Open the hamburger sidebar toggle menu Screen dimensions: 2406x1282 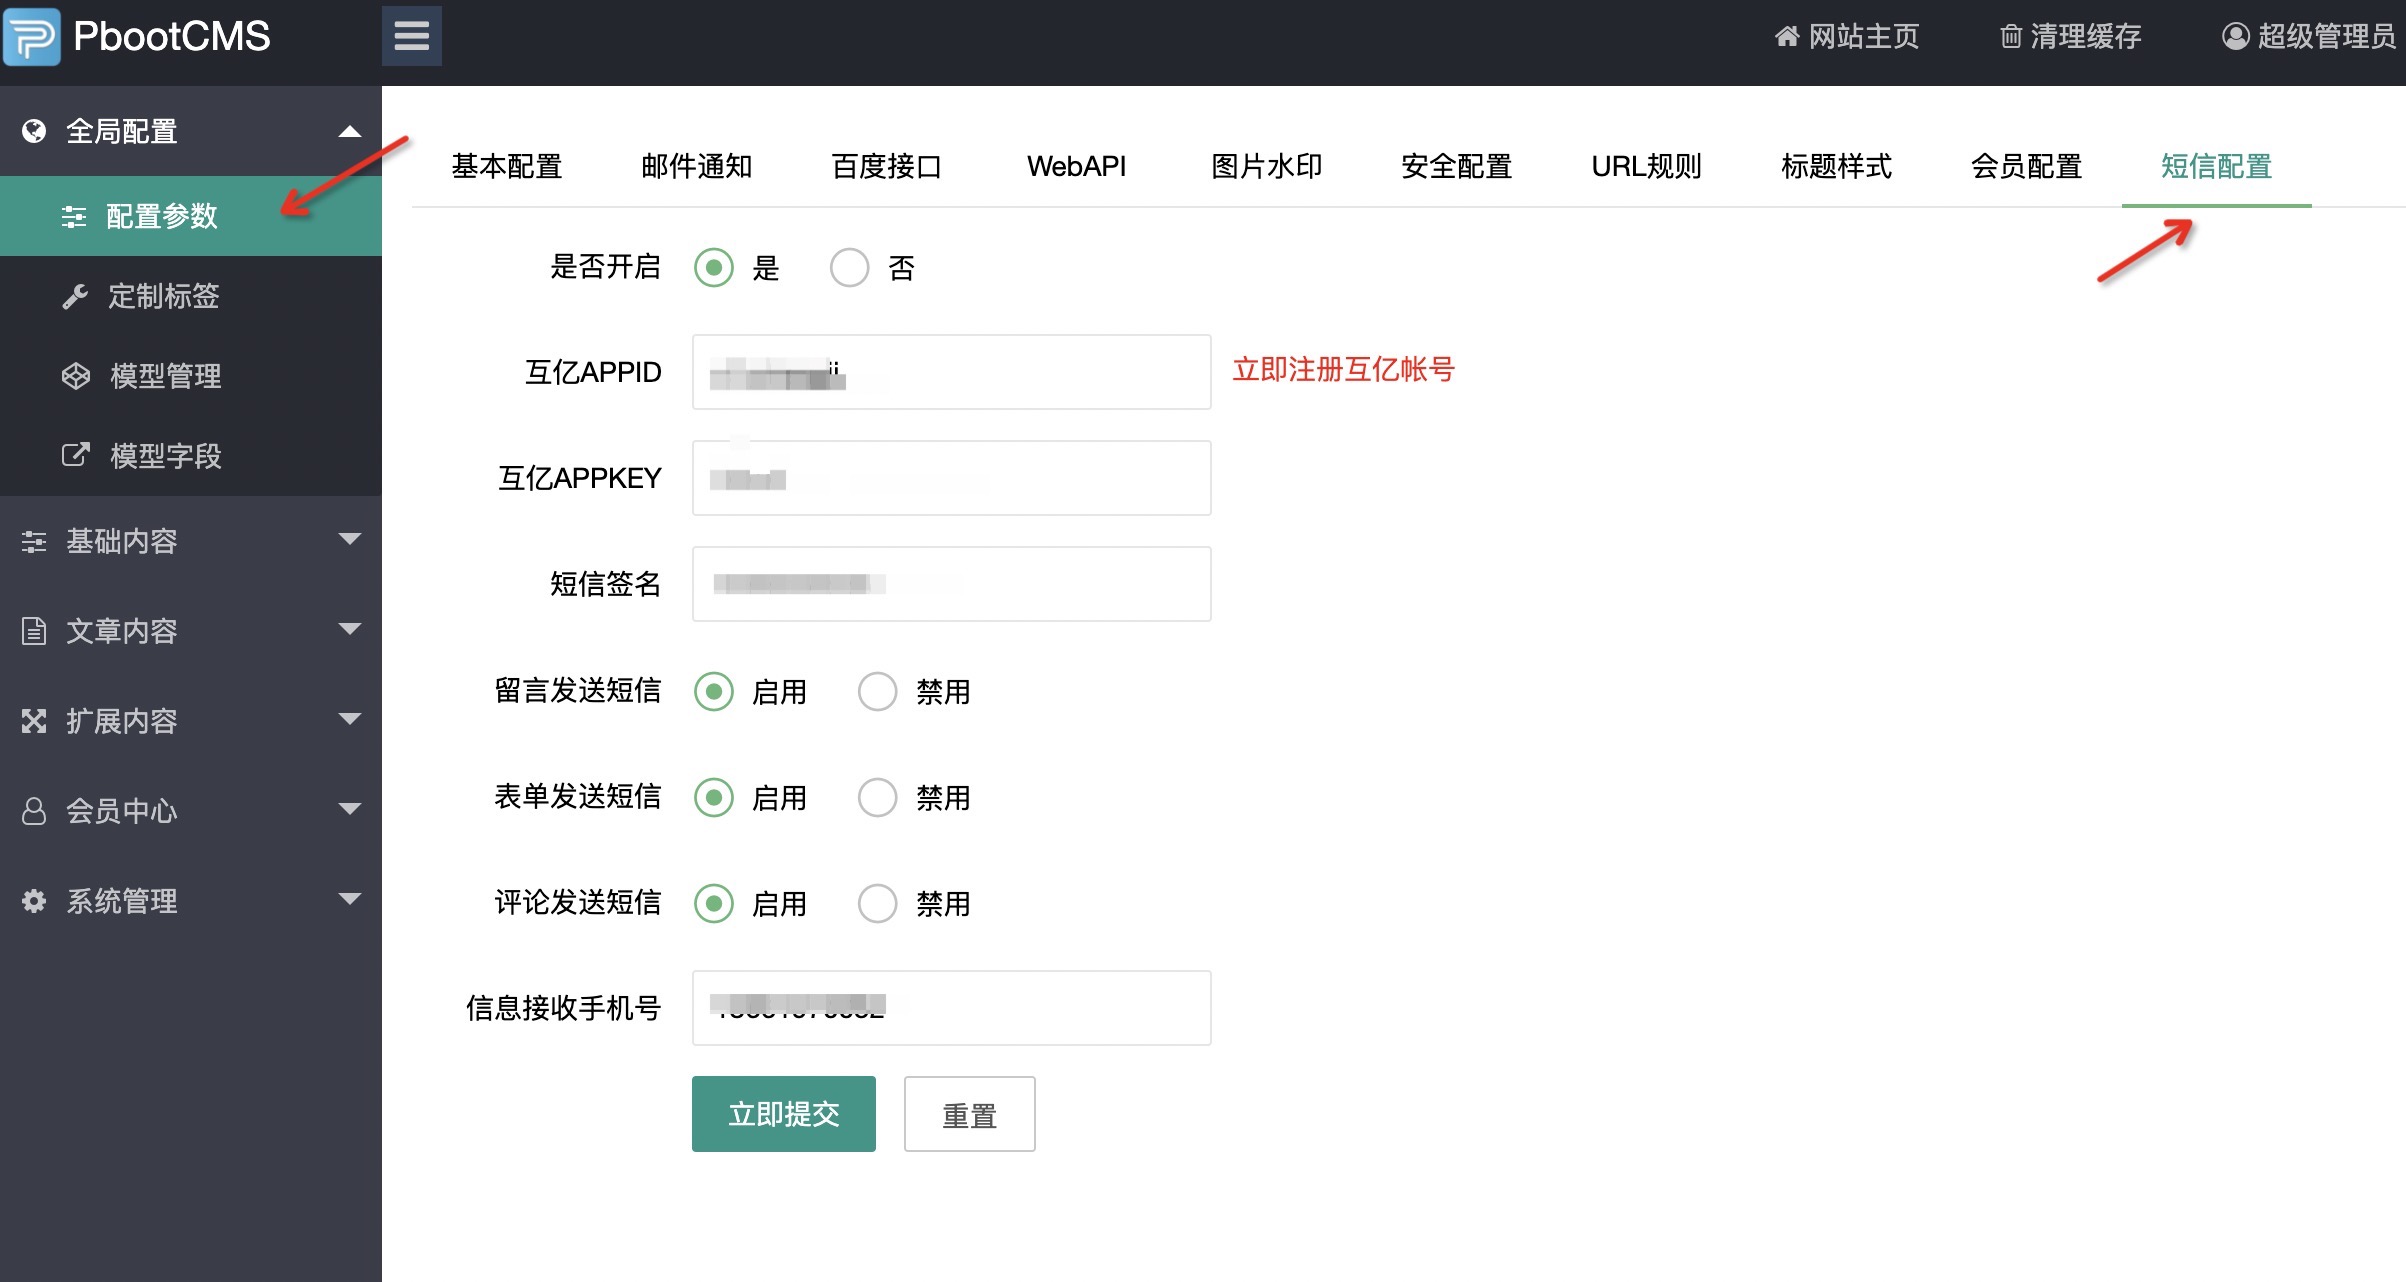click(411, 35)
